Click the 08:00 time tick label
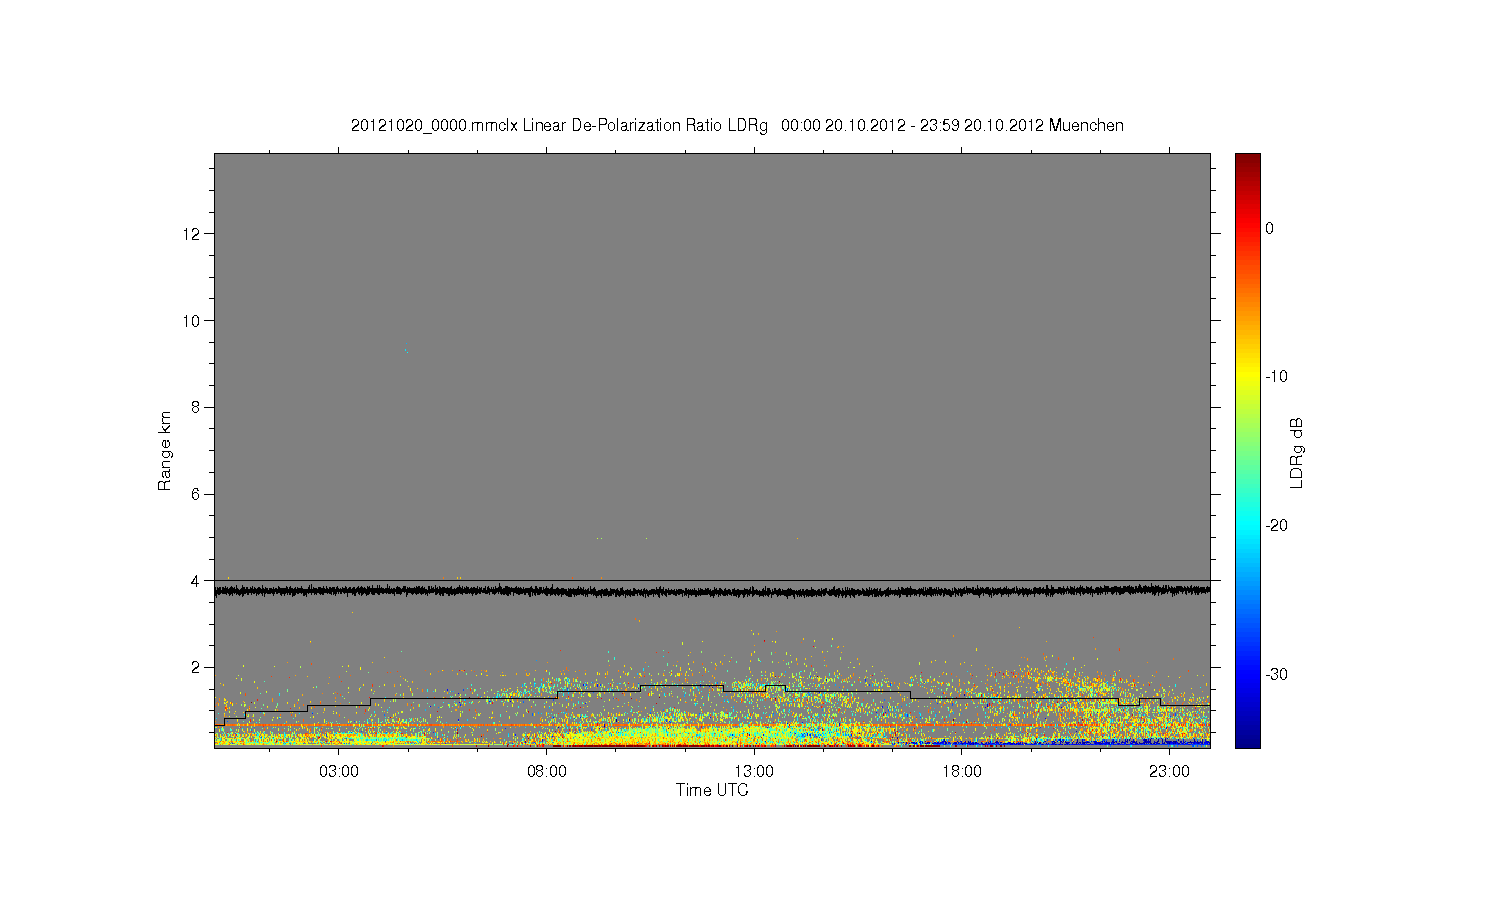This screenshot has width=1500, height=900. [x=547, y=772]
